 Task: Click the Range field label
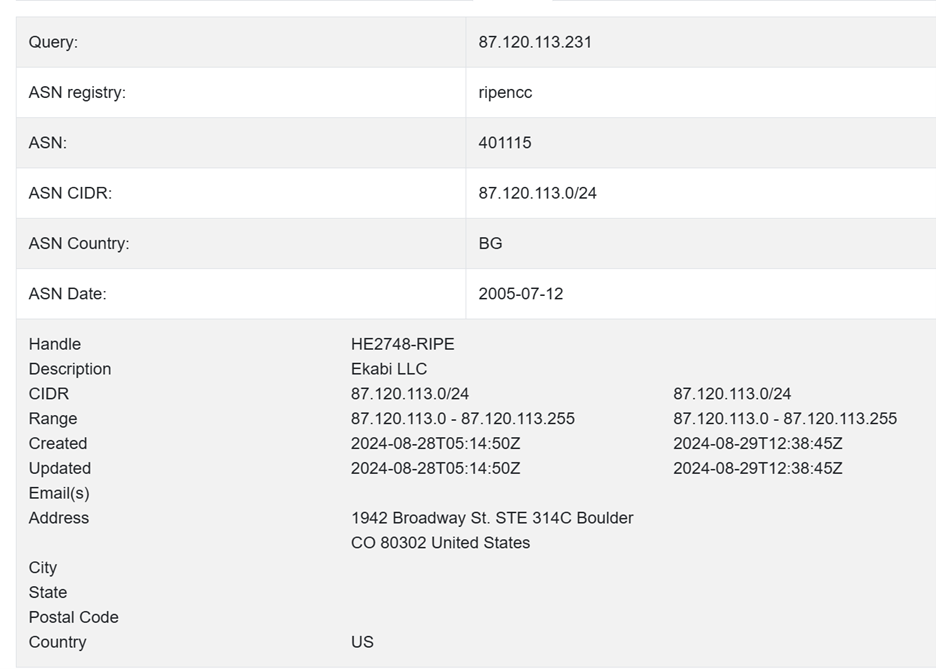(x=53, y=419)
